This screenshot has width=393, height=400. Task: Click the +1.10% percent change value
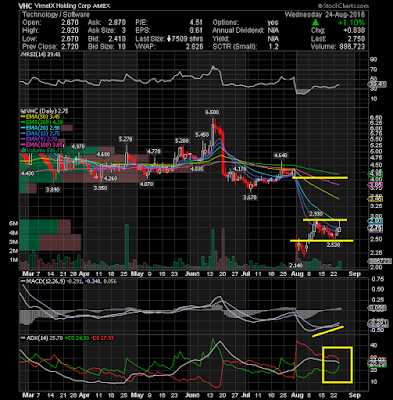(x=351, y=23)
